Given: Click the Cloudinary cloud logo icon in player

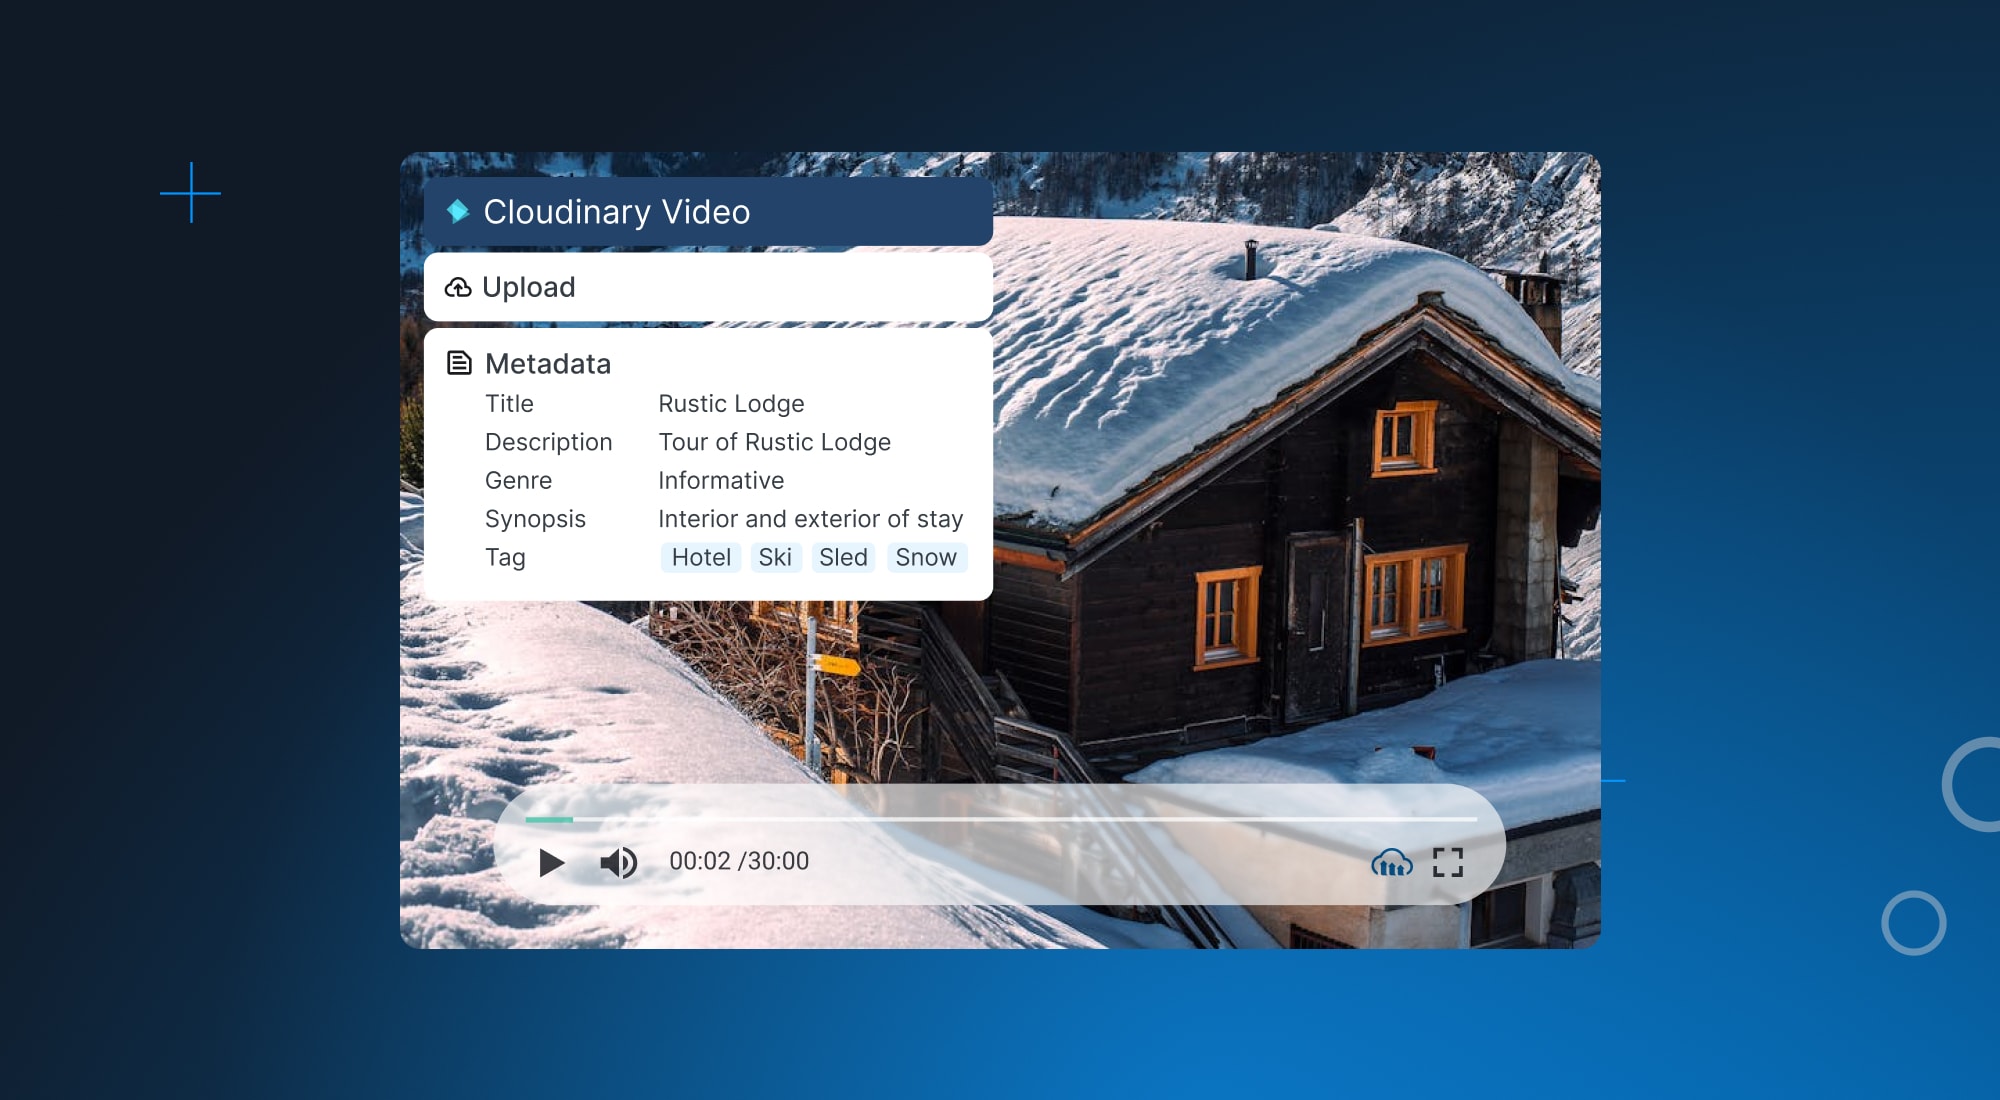Looking at the screenshot, I should pos(1391,862).
